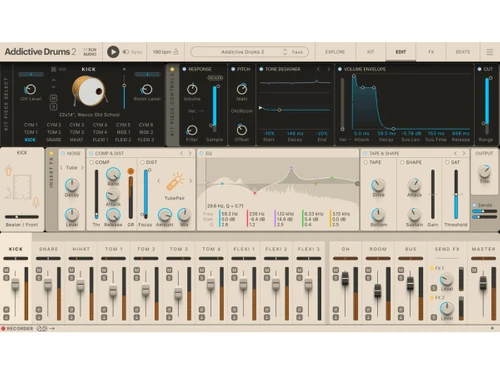Viewport: 500px width, 375px height.
Task: Save the current preset
Action: click(x=297, y=52)
